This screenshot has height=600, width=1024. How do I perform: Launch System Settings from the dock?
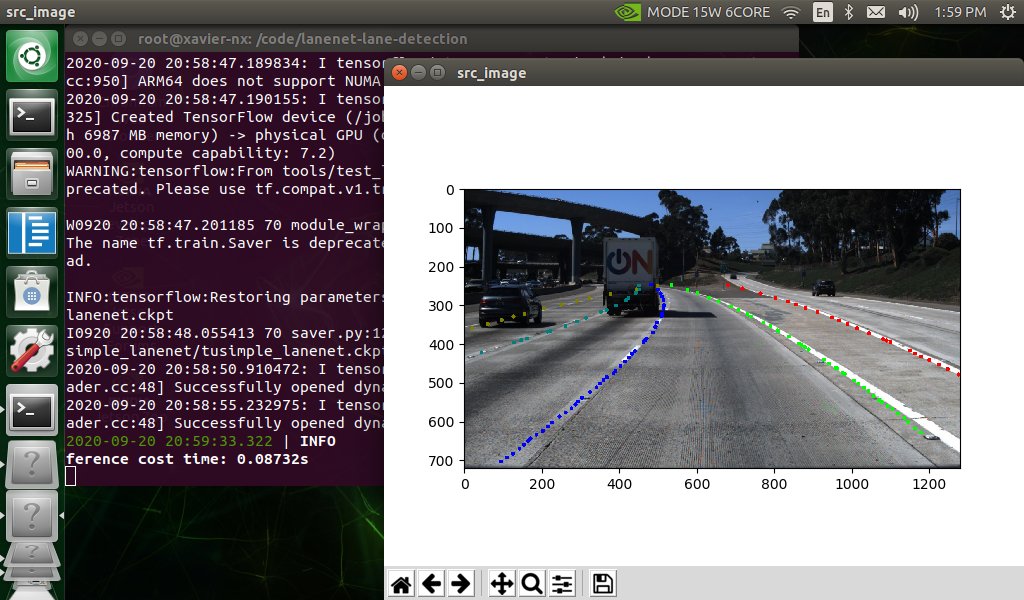tap(32, 349)
